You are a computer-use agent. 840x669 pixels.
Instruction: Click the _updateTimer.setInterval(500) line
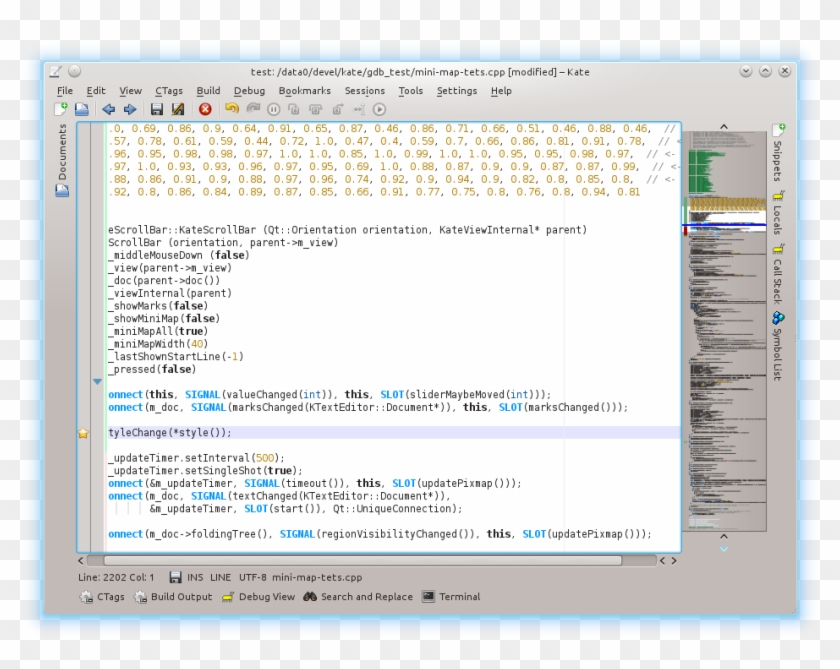pos(196,458)
